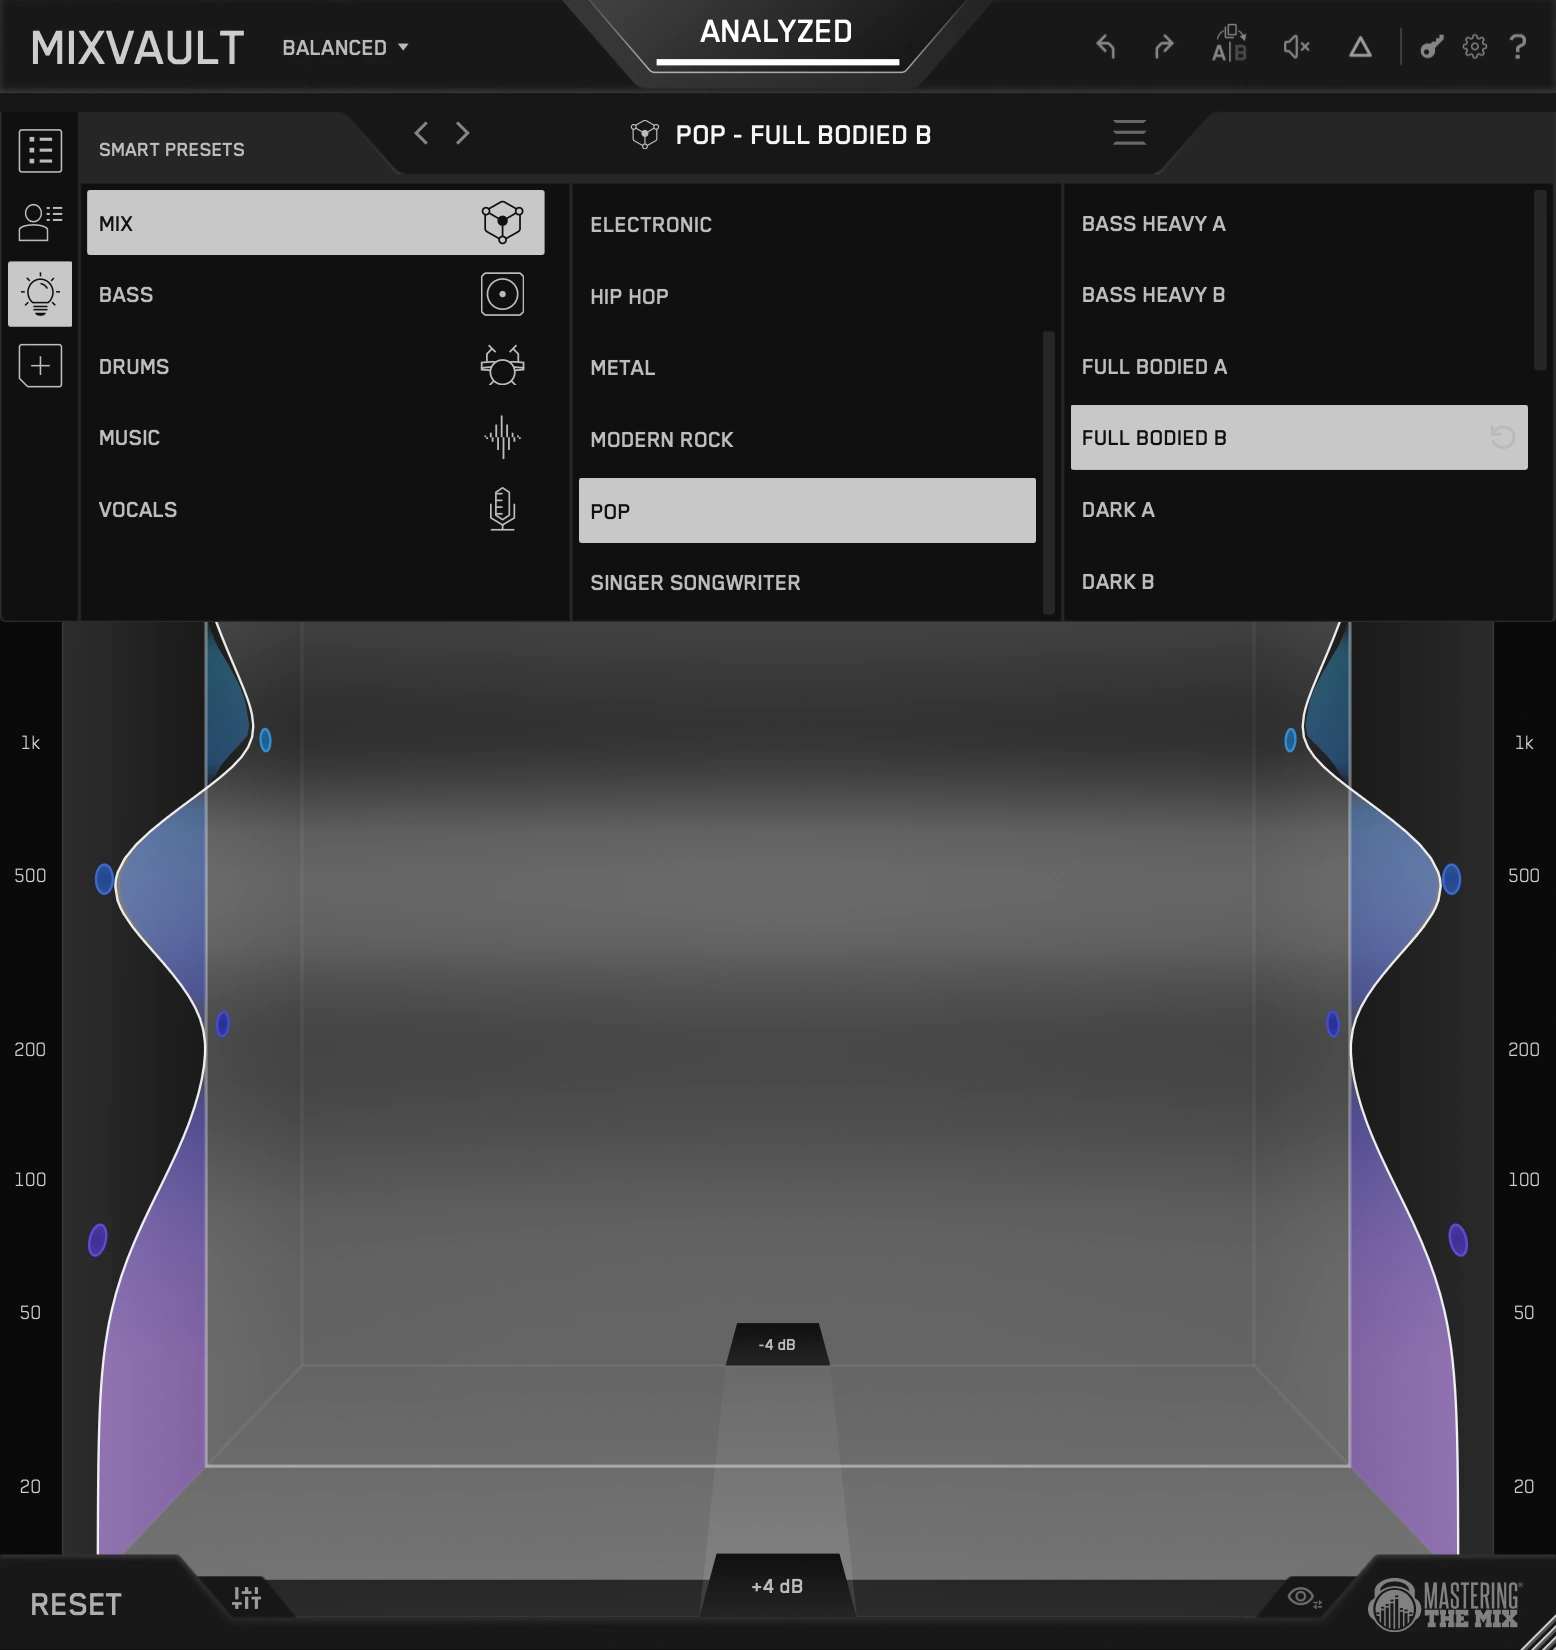Choose the HIP HOP genre
Screen dimensions: 1556x1650
(807, 297)
